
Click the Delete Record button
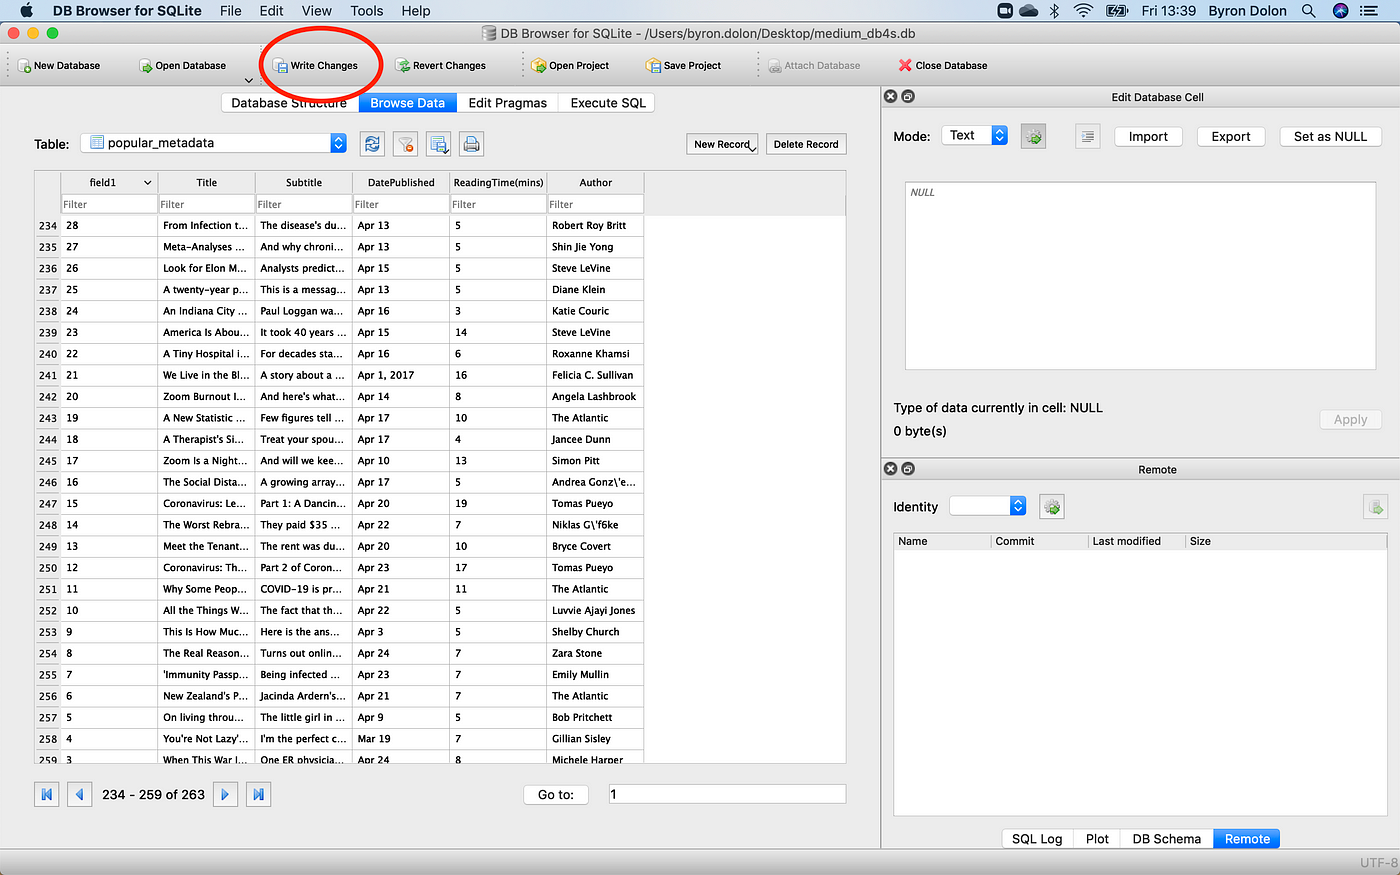pyautogui.click(x=806, y=144)
